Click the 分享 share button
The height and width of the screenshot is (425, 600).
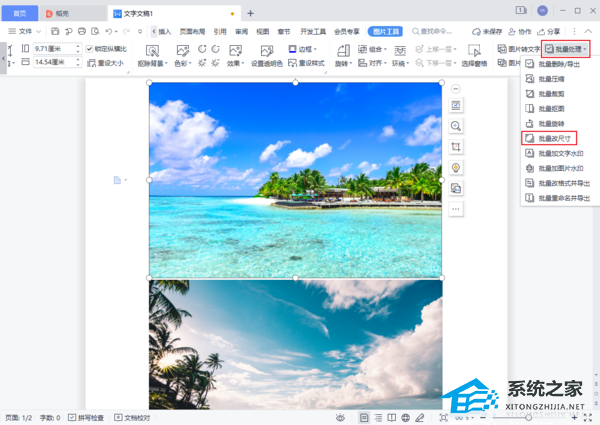pyautogui.click(x=549, y=31)
